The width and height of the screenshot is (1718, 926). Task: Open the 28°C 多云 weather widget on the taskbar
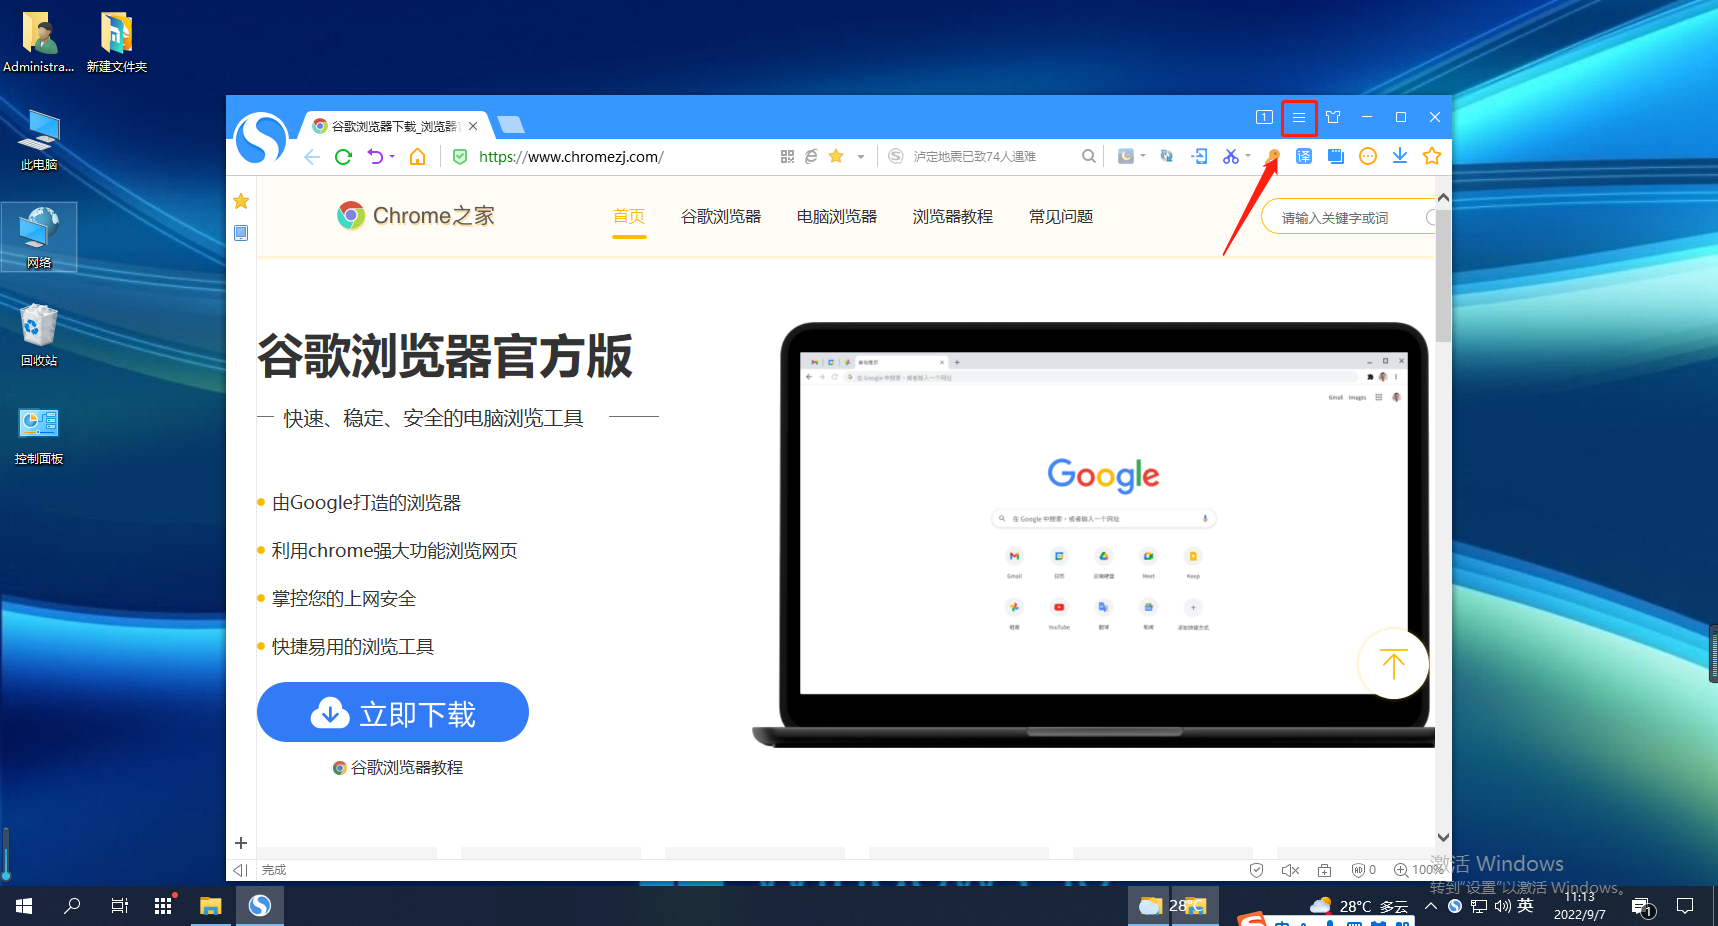[1359, 906]
